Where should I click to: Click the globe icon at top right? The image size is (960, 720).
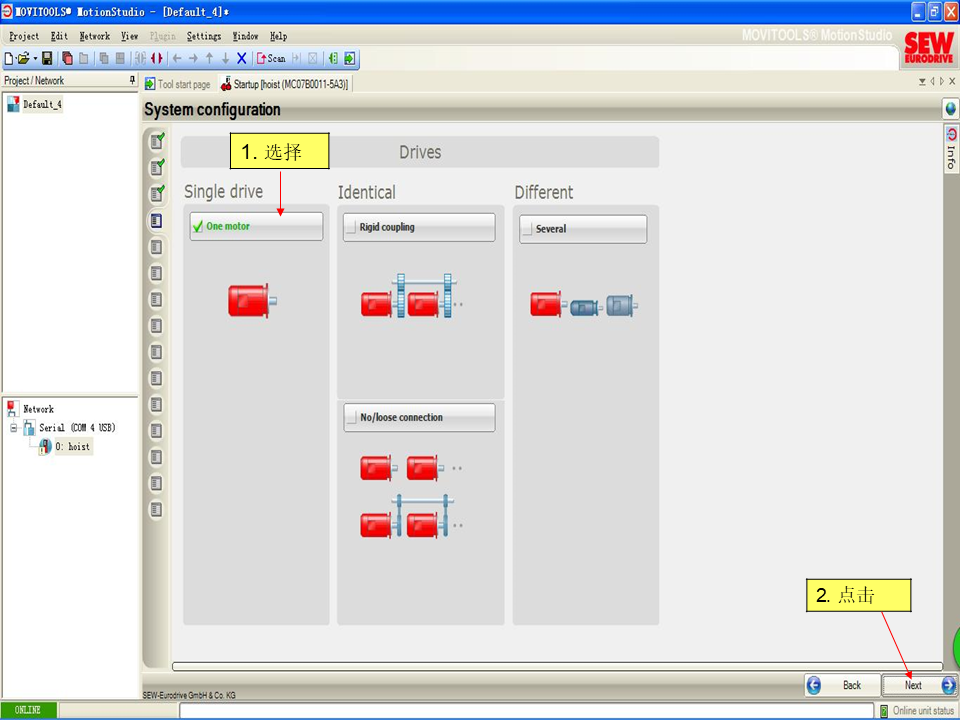(950, 109)
